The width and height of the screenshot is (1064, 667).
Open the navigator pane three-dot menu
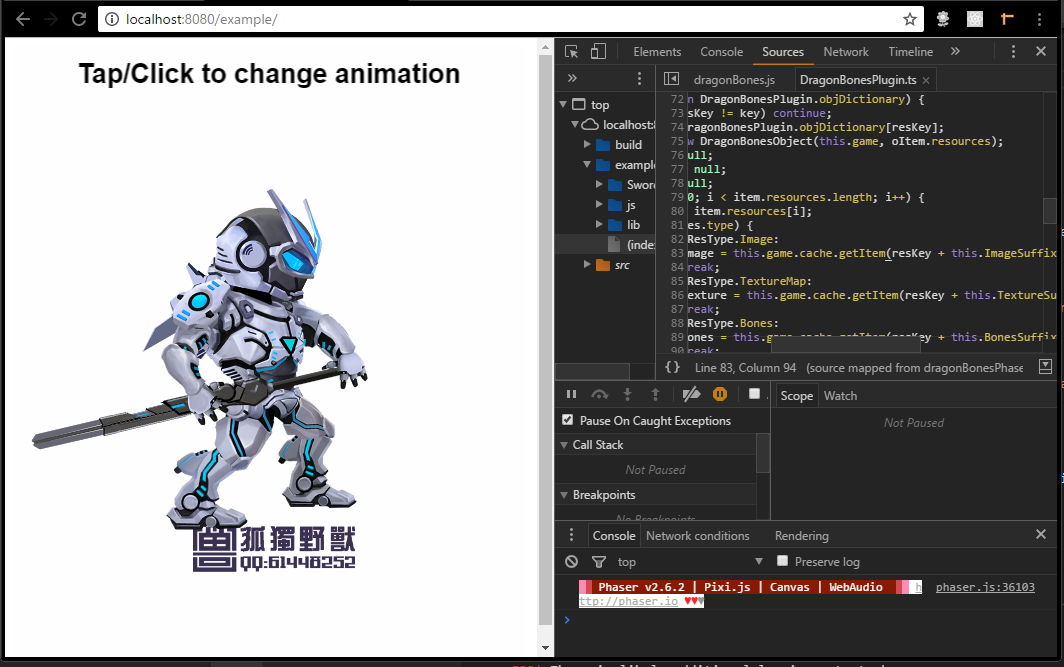(639, 79)
